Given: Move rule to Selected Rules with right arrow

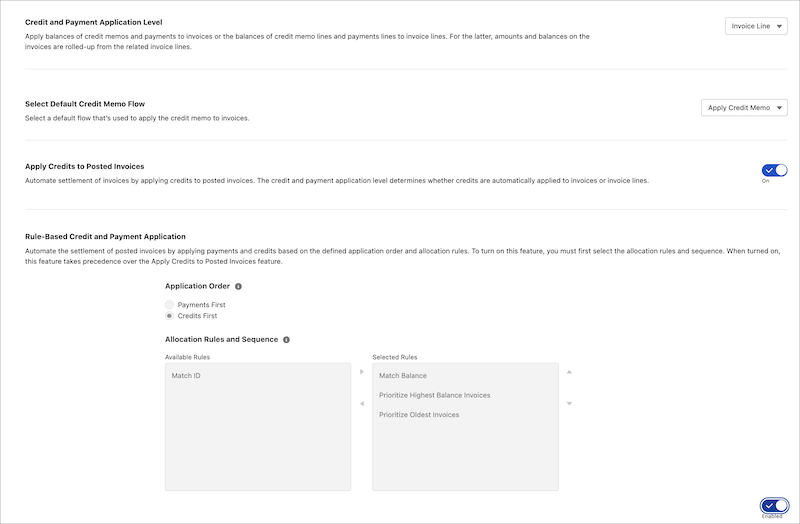Looking at the screenshot, I should click(x=362, y=372).
